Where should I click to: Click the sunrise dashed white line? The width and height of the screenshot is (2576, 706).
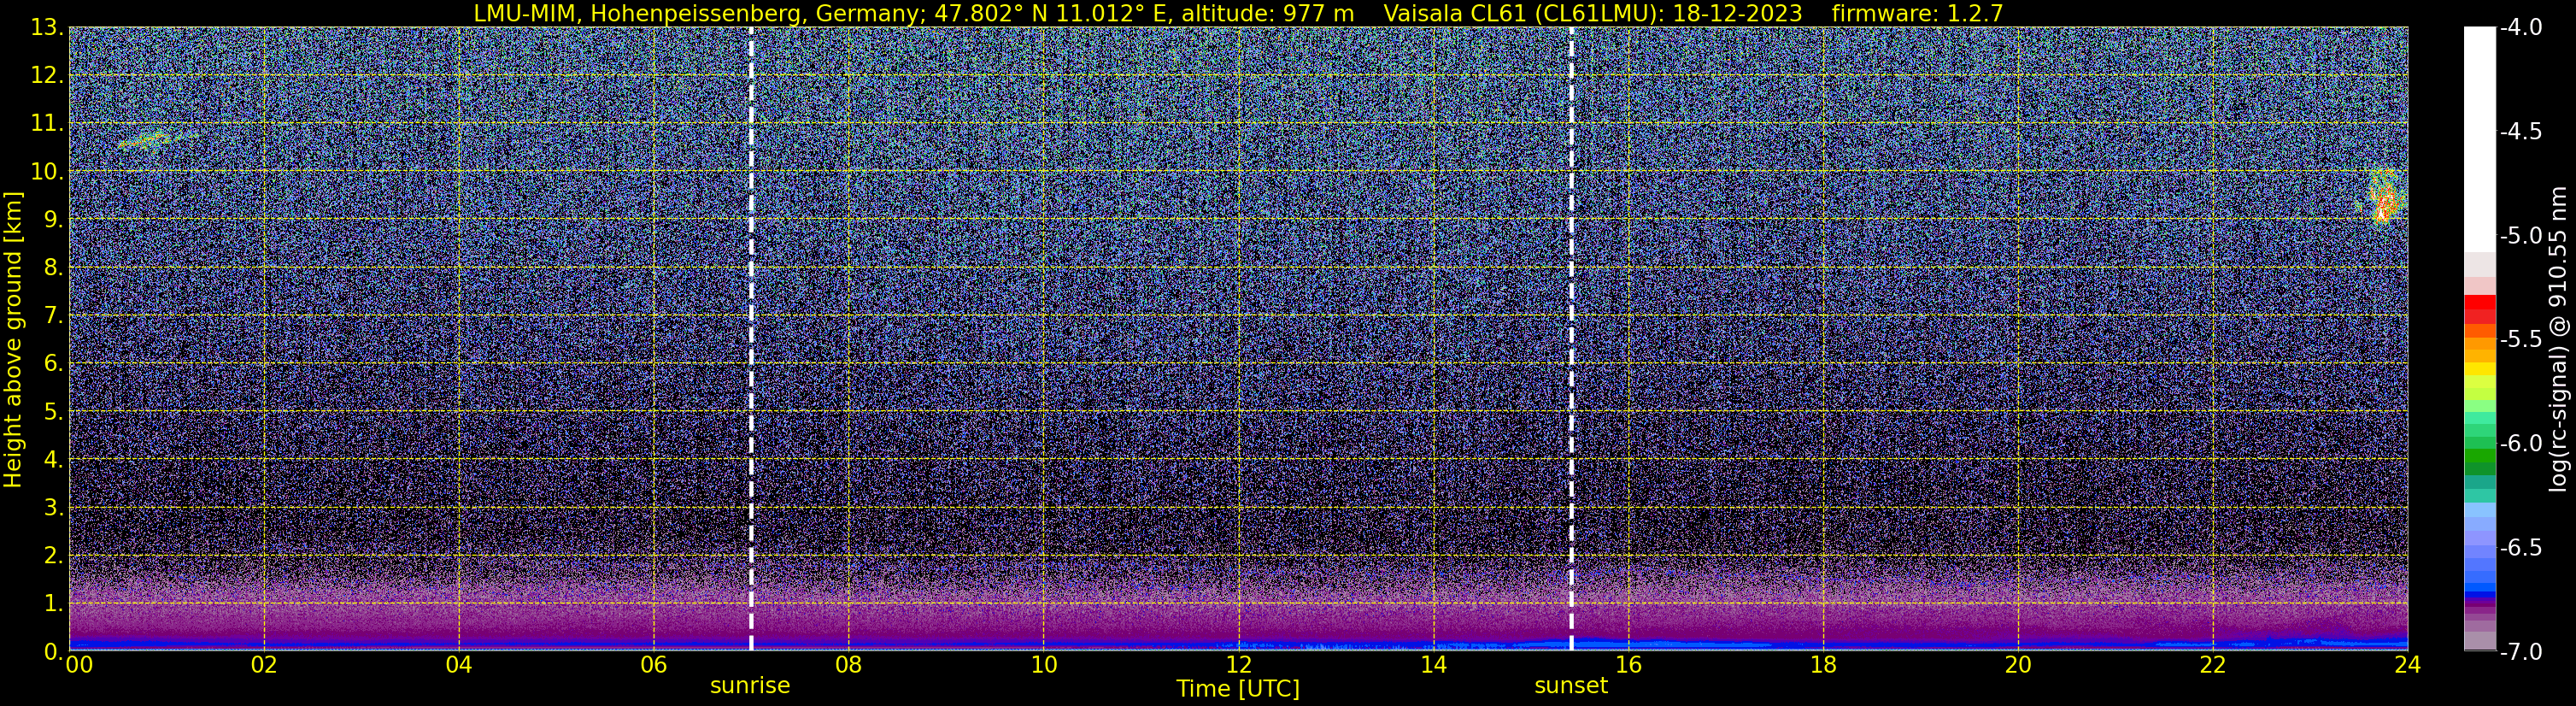(751, 338)
